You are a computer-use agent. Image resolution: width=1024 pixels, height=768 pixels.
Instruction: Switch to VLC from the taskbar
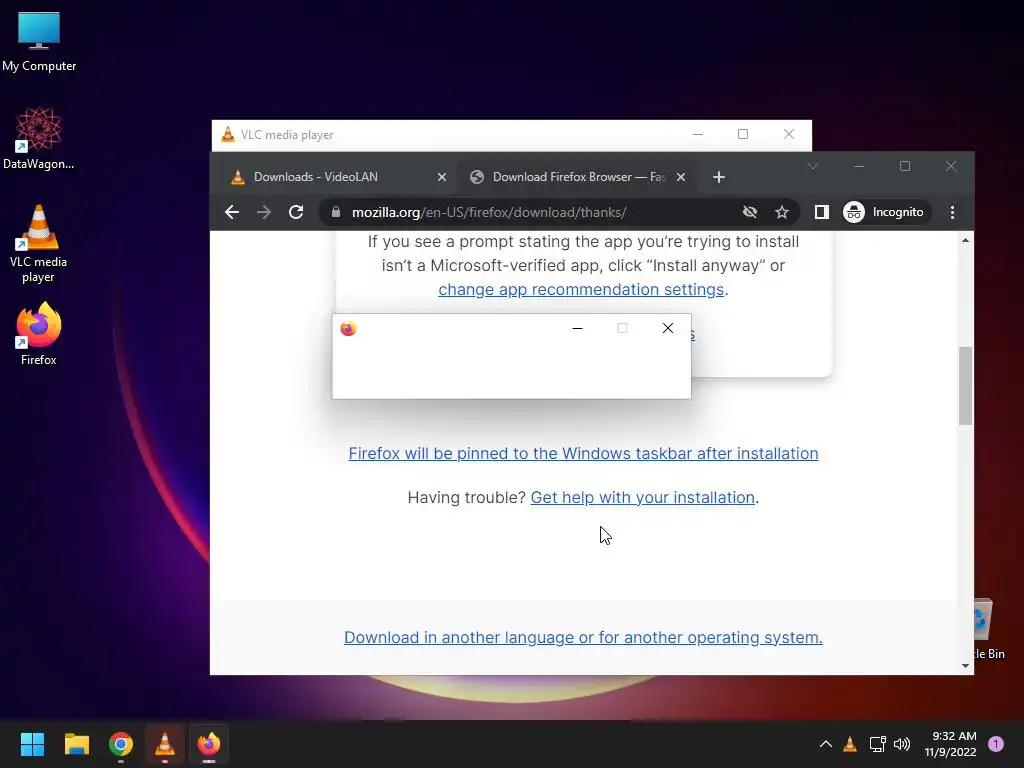point(165,744)
